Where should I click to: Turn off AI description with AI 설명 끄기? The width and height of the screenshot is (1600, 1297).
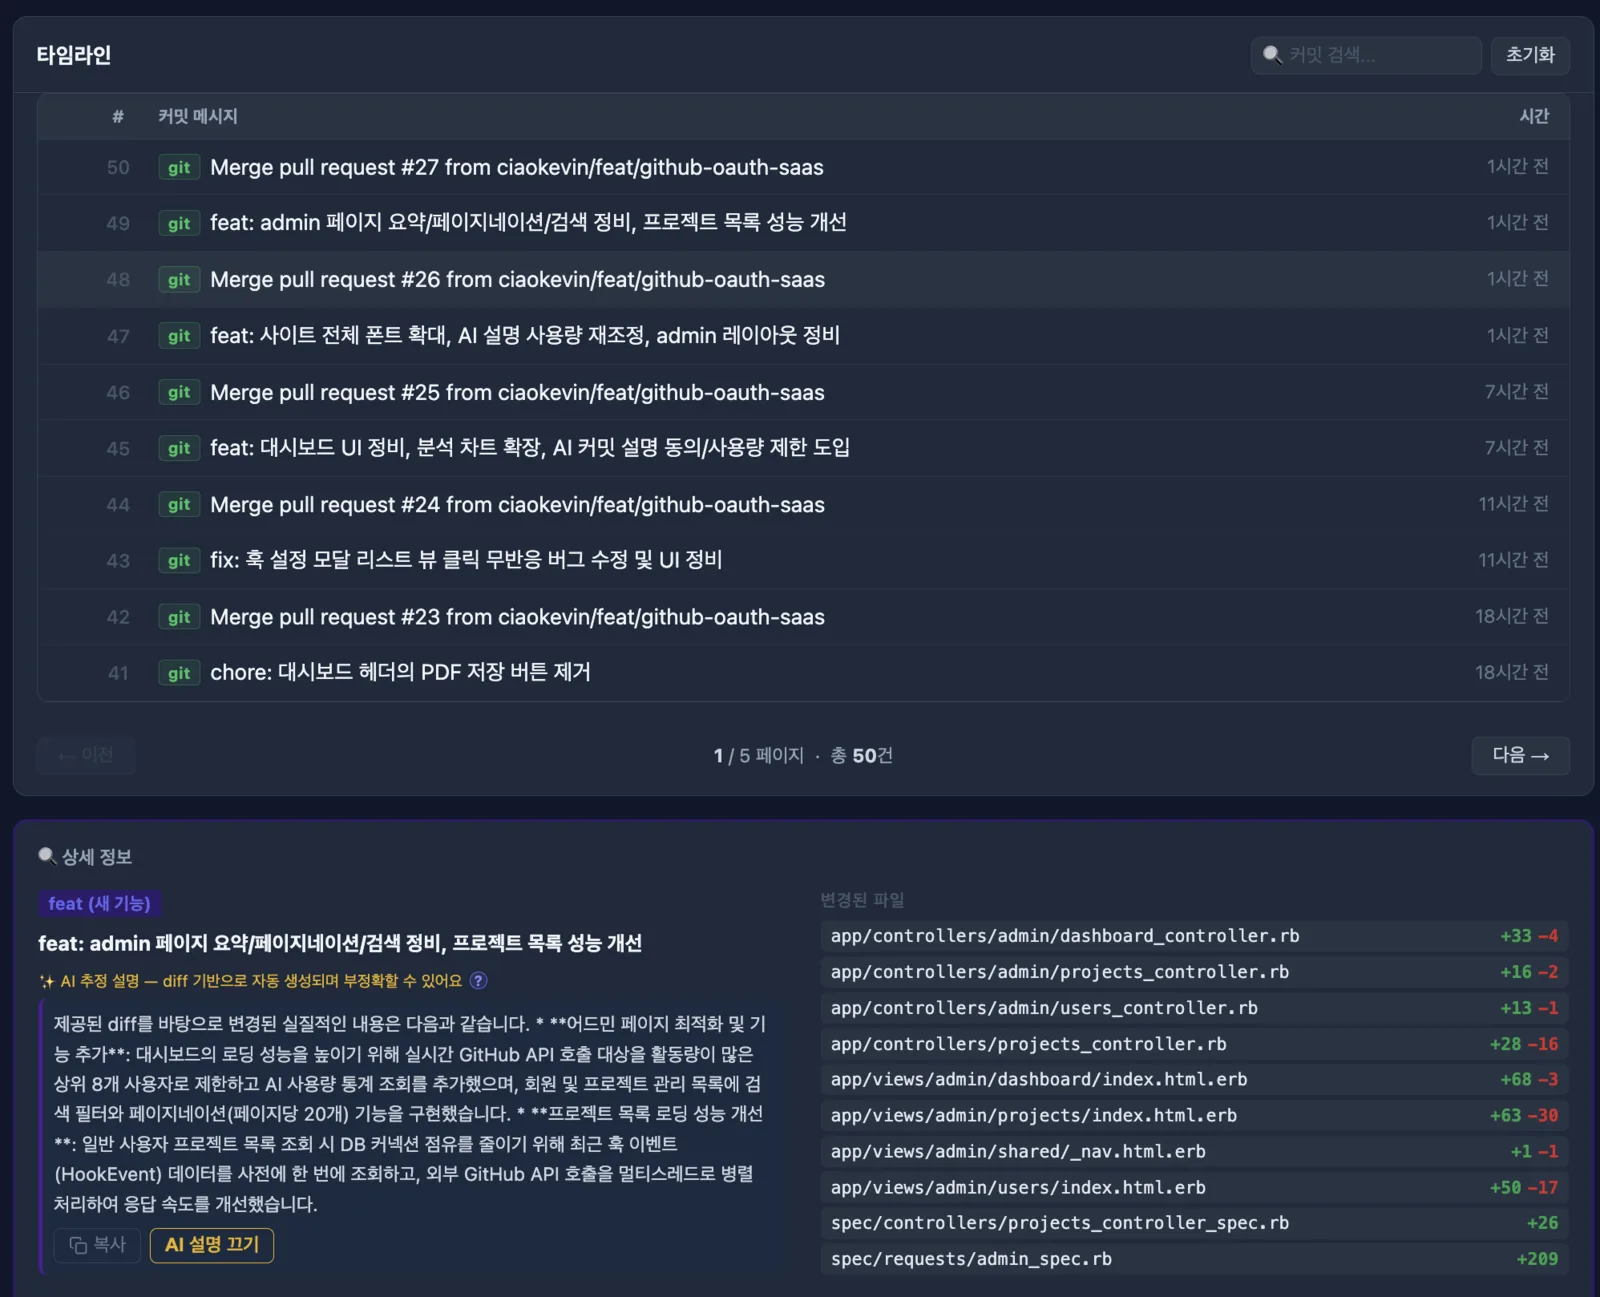pyautogui.click(x=212, y=1245)
